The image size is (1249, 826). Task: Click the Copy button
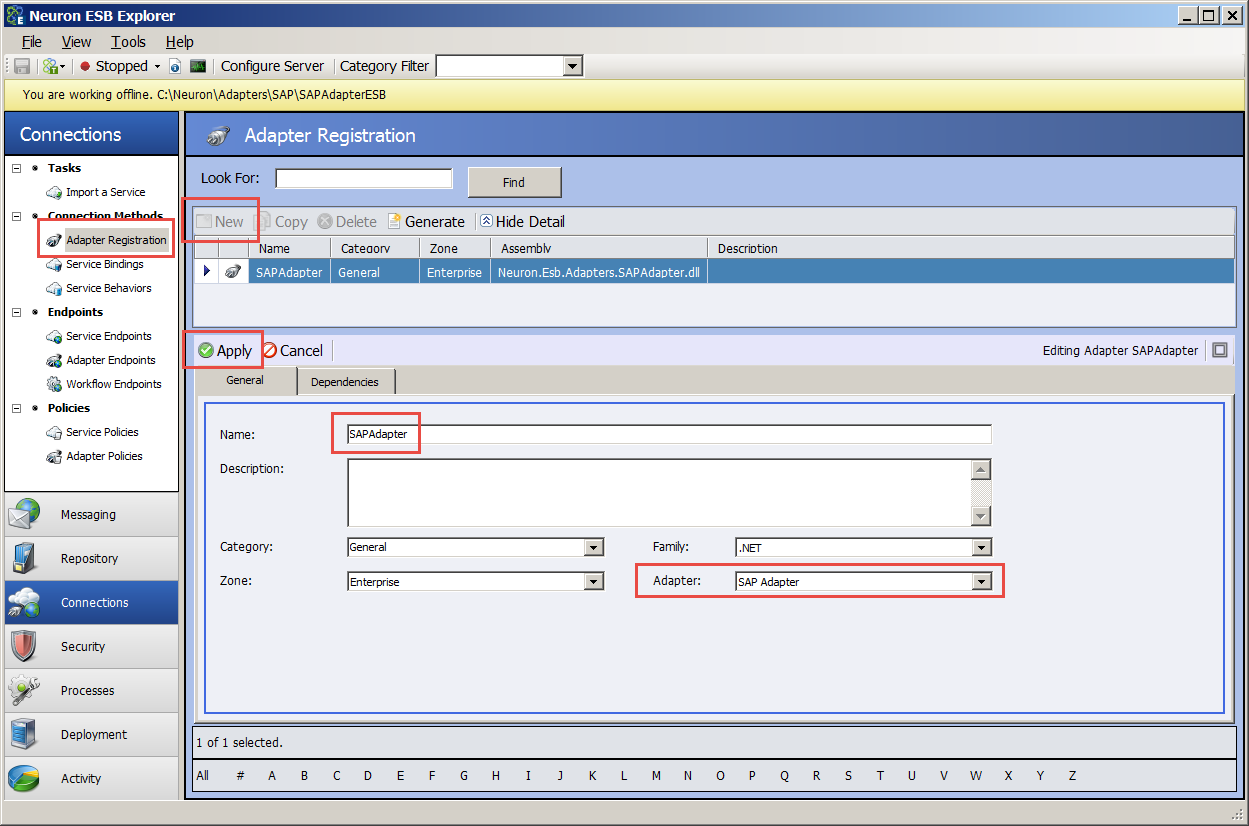point(282,222)
